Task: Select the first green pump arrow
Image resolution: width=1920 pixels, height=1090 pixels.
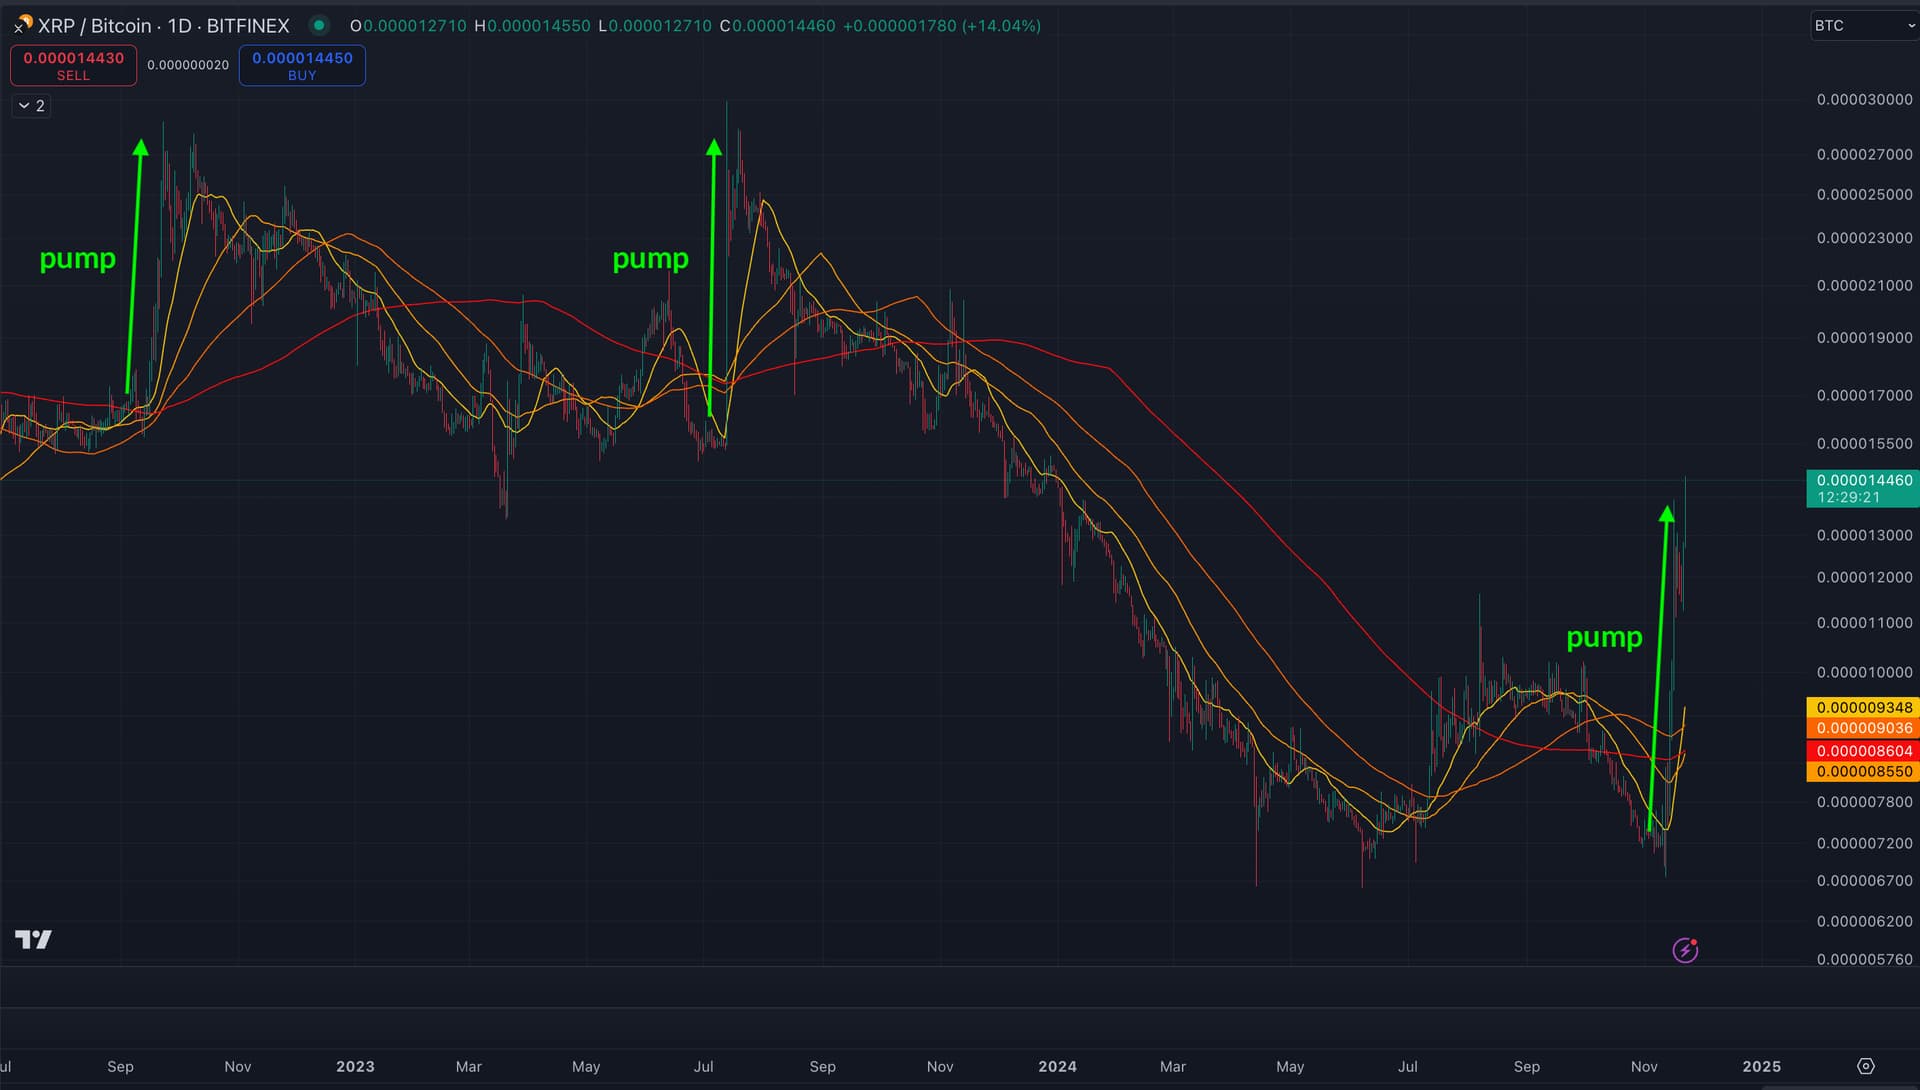Action: [135, 265]
